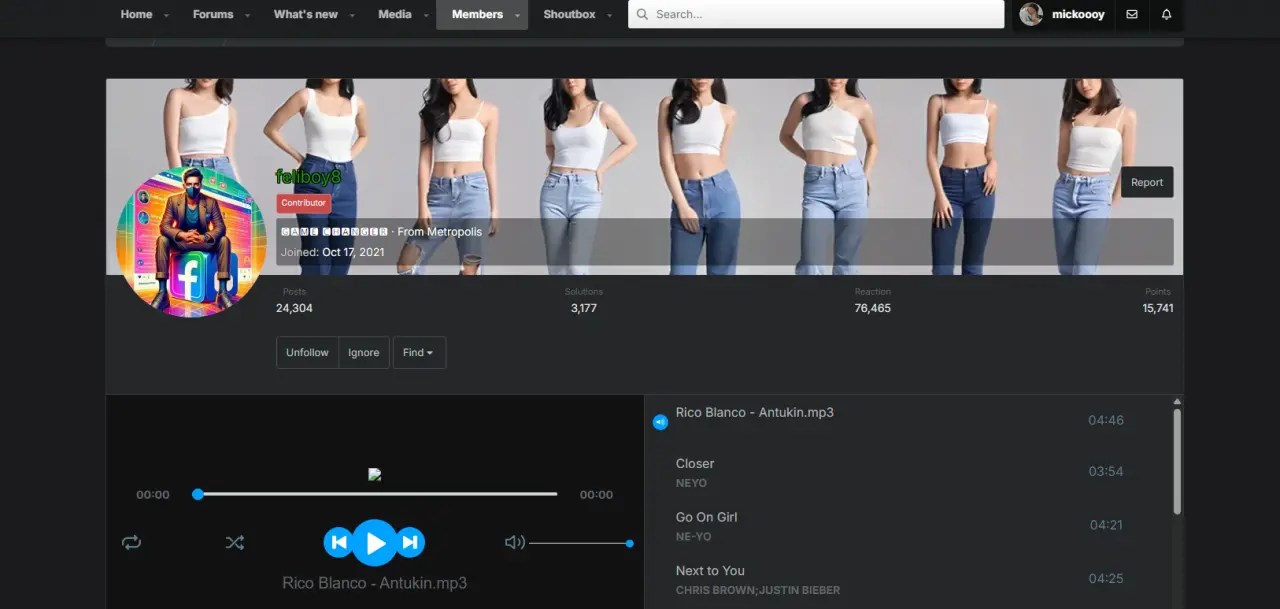Image resolution: width=1280 pixels, height=609 pixels.
Task: Open the alerts bell icon
Action: [1166, 14]
